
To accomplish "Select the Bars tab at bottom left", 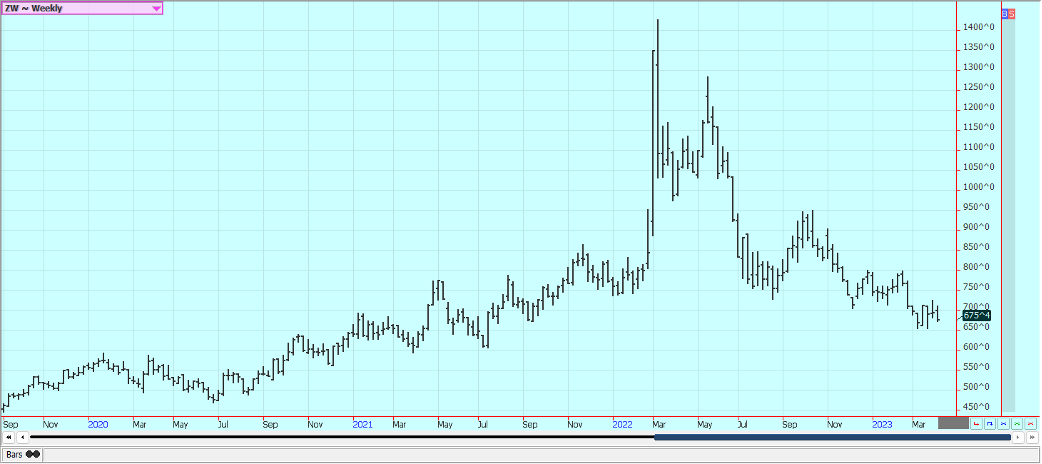I will tap(23, 455).
